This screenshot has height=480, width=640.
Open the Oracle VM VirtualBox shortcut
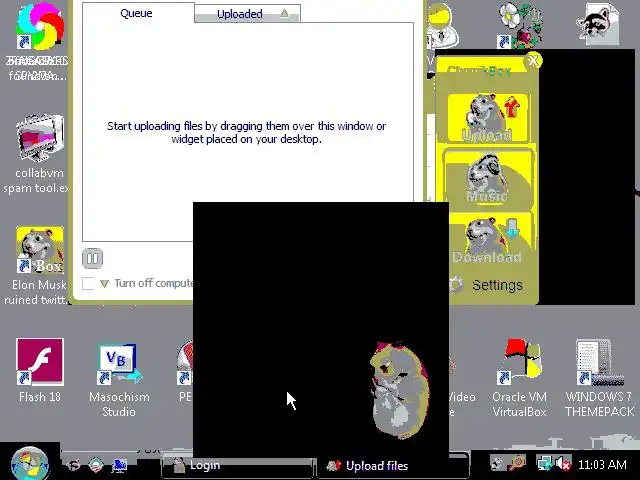[519, 378]
